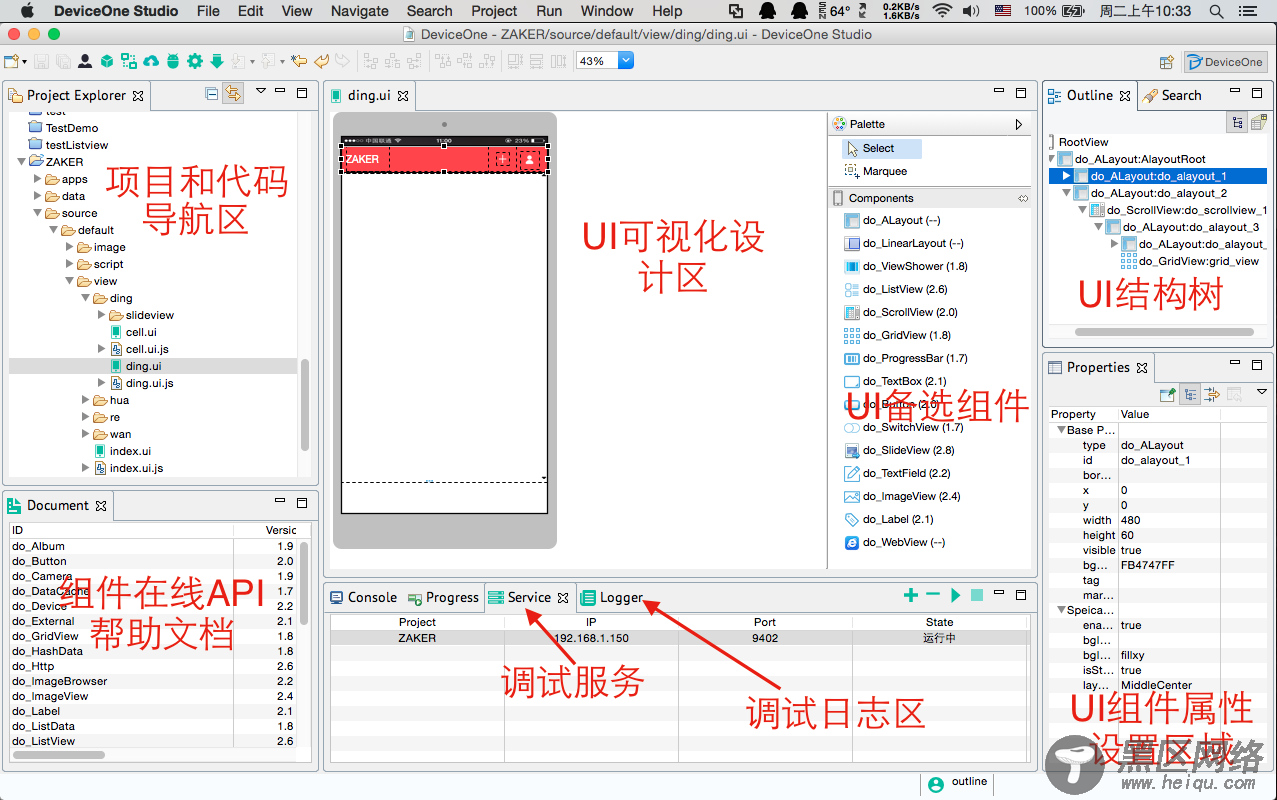Click the green download arrow toolbar icon
The height and width of the screenshot is (800, 1277).
(x=216, y=61)
